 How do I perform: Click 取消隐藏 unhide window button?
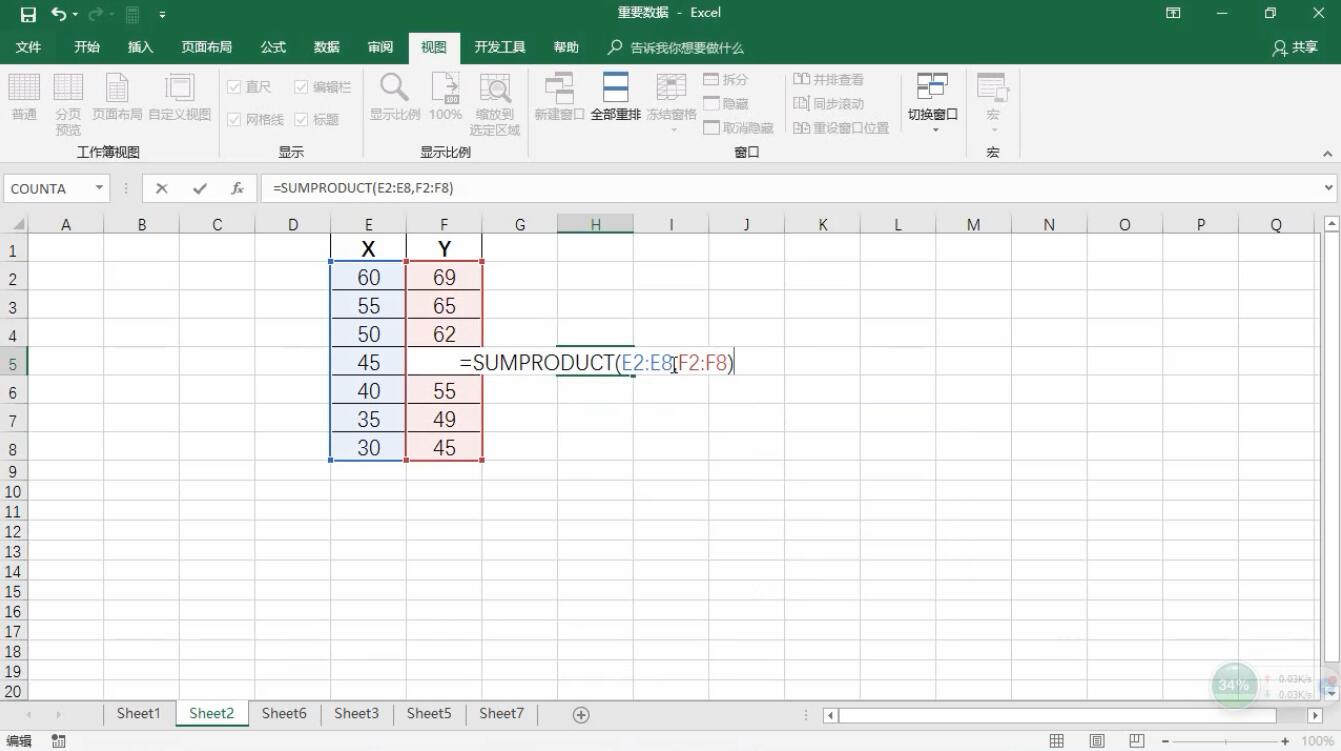(739, 128)
